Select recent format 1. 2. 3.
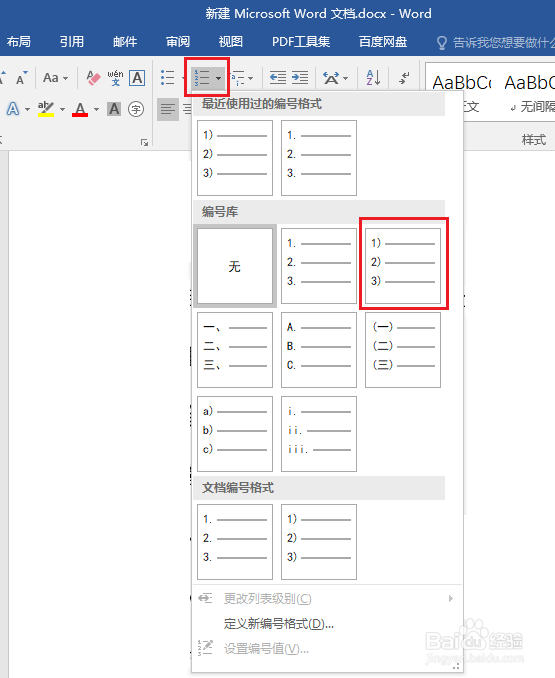Image resolution: width=555 pixels, height=678 pixels. pos(319,158)
